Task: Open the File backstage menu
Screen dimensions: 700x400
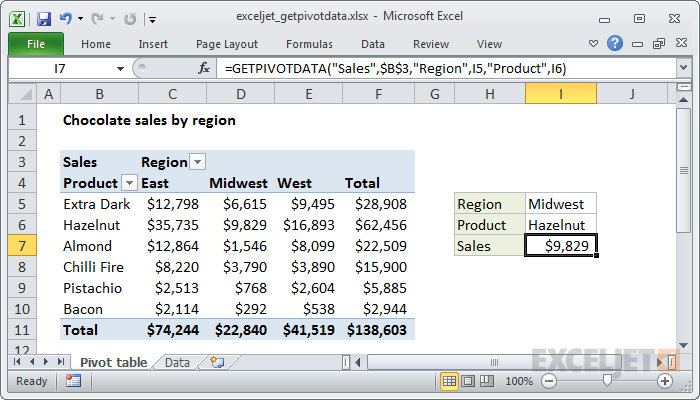Action: (x=36, y=44)
